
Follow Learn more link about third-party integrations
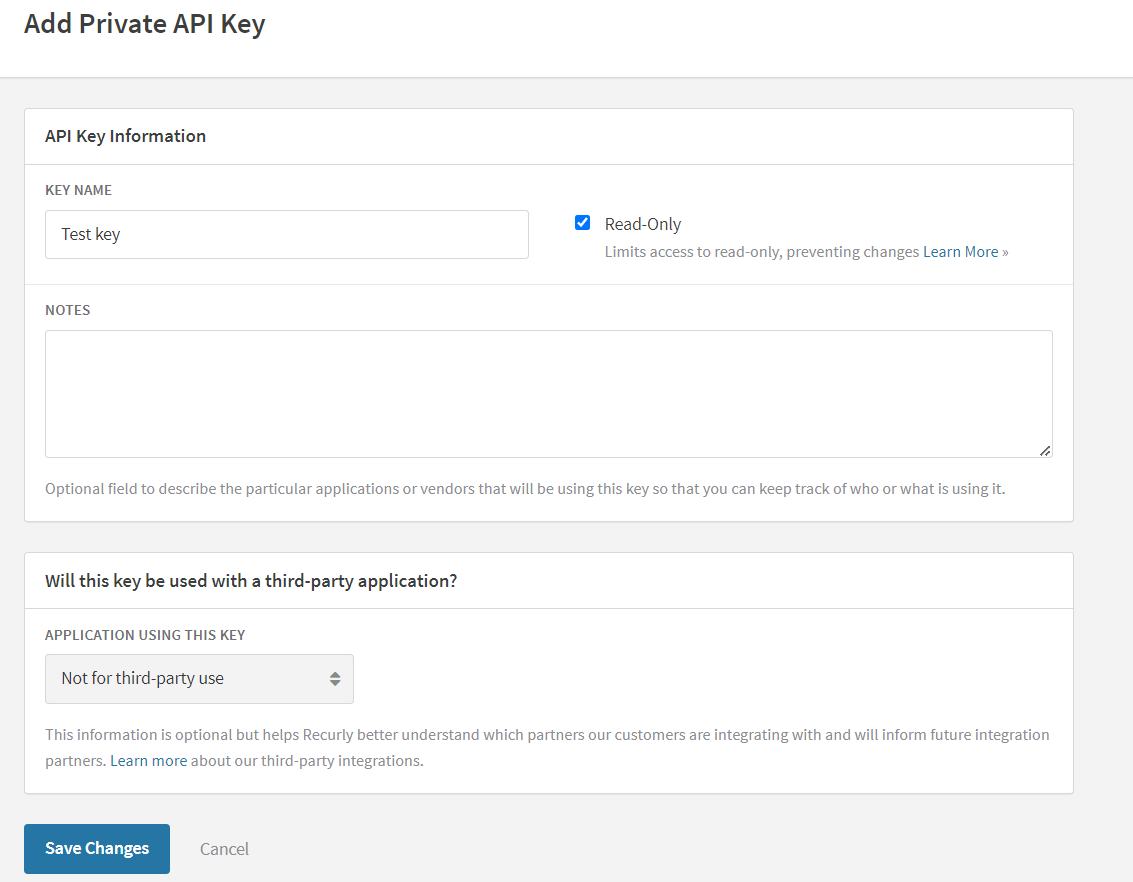(148, 761)
